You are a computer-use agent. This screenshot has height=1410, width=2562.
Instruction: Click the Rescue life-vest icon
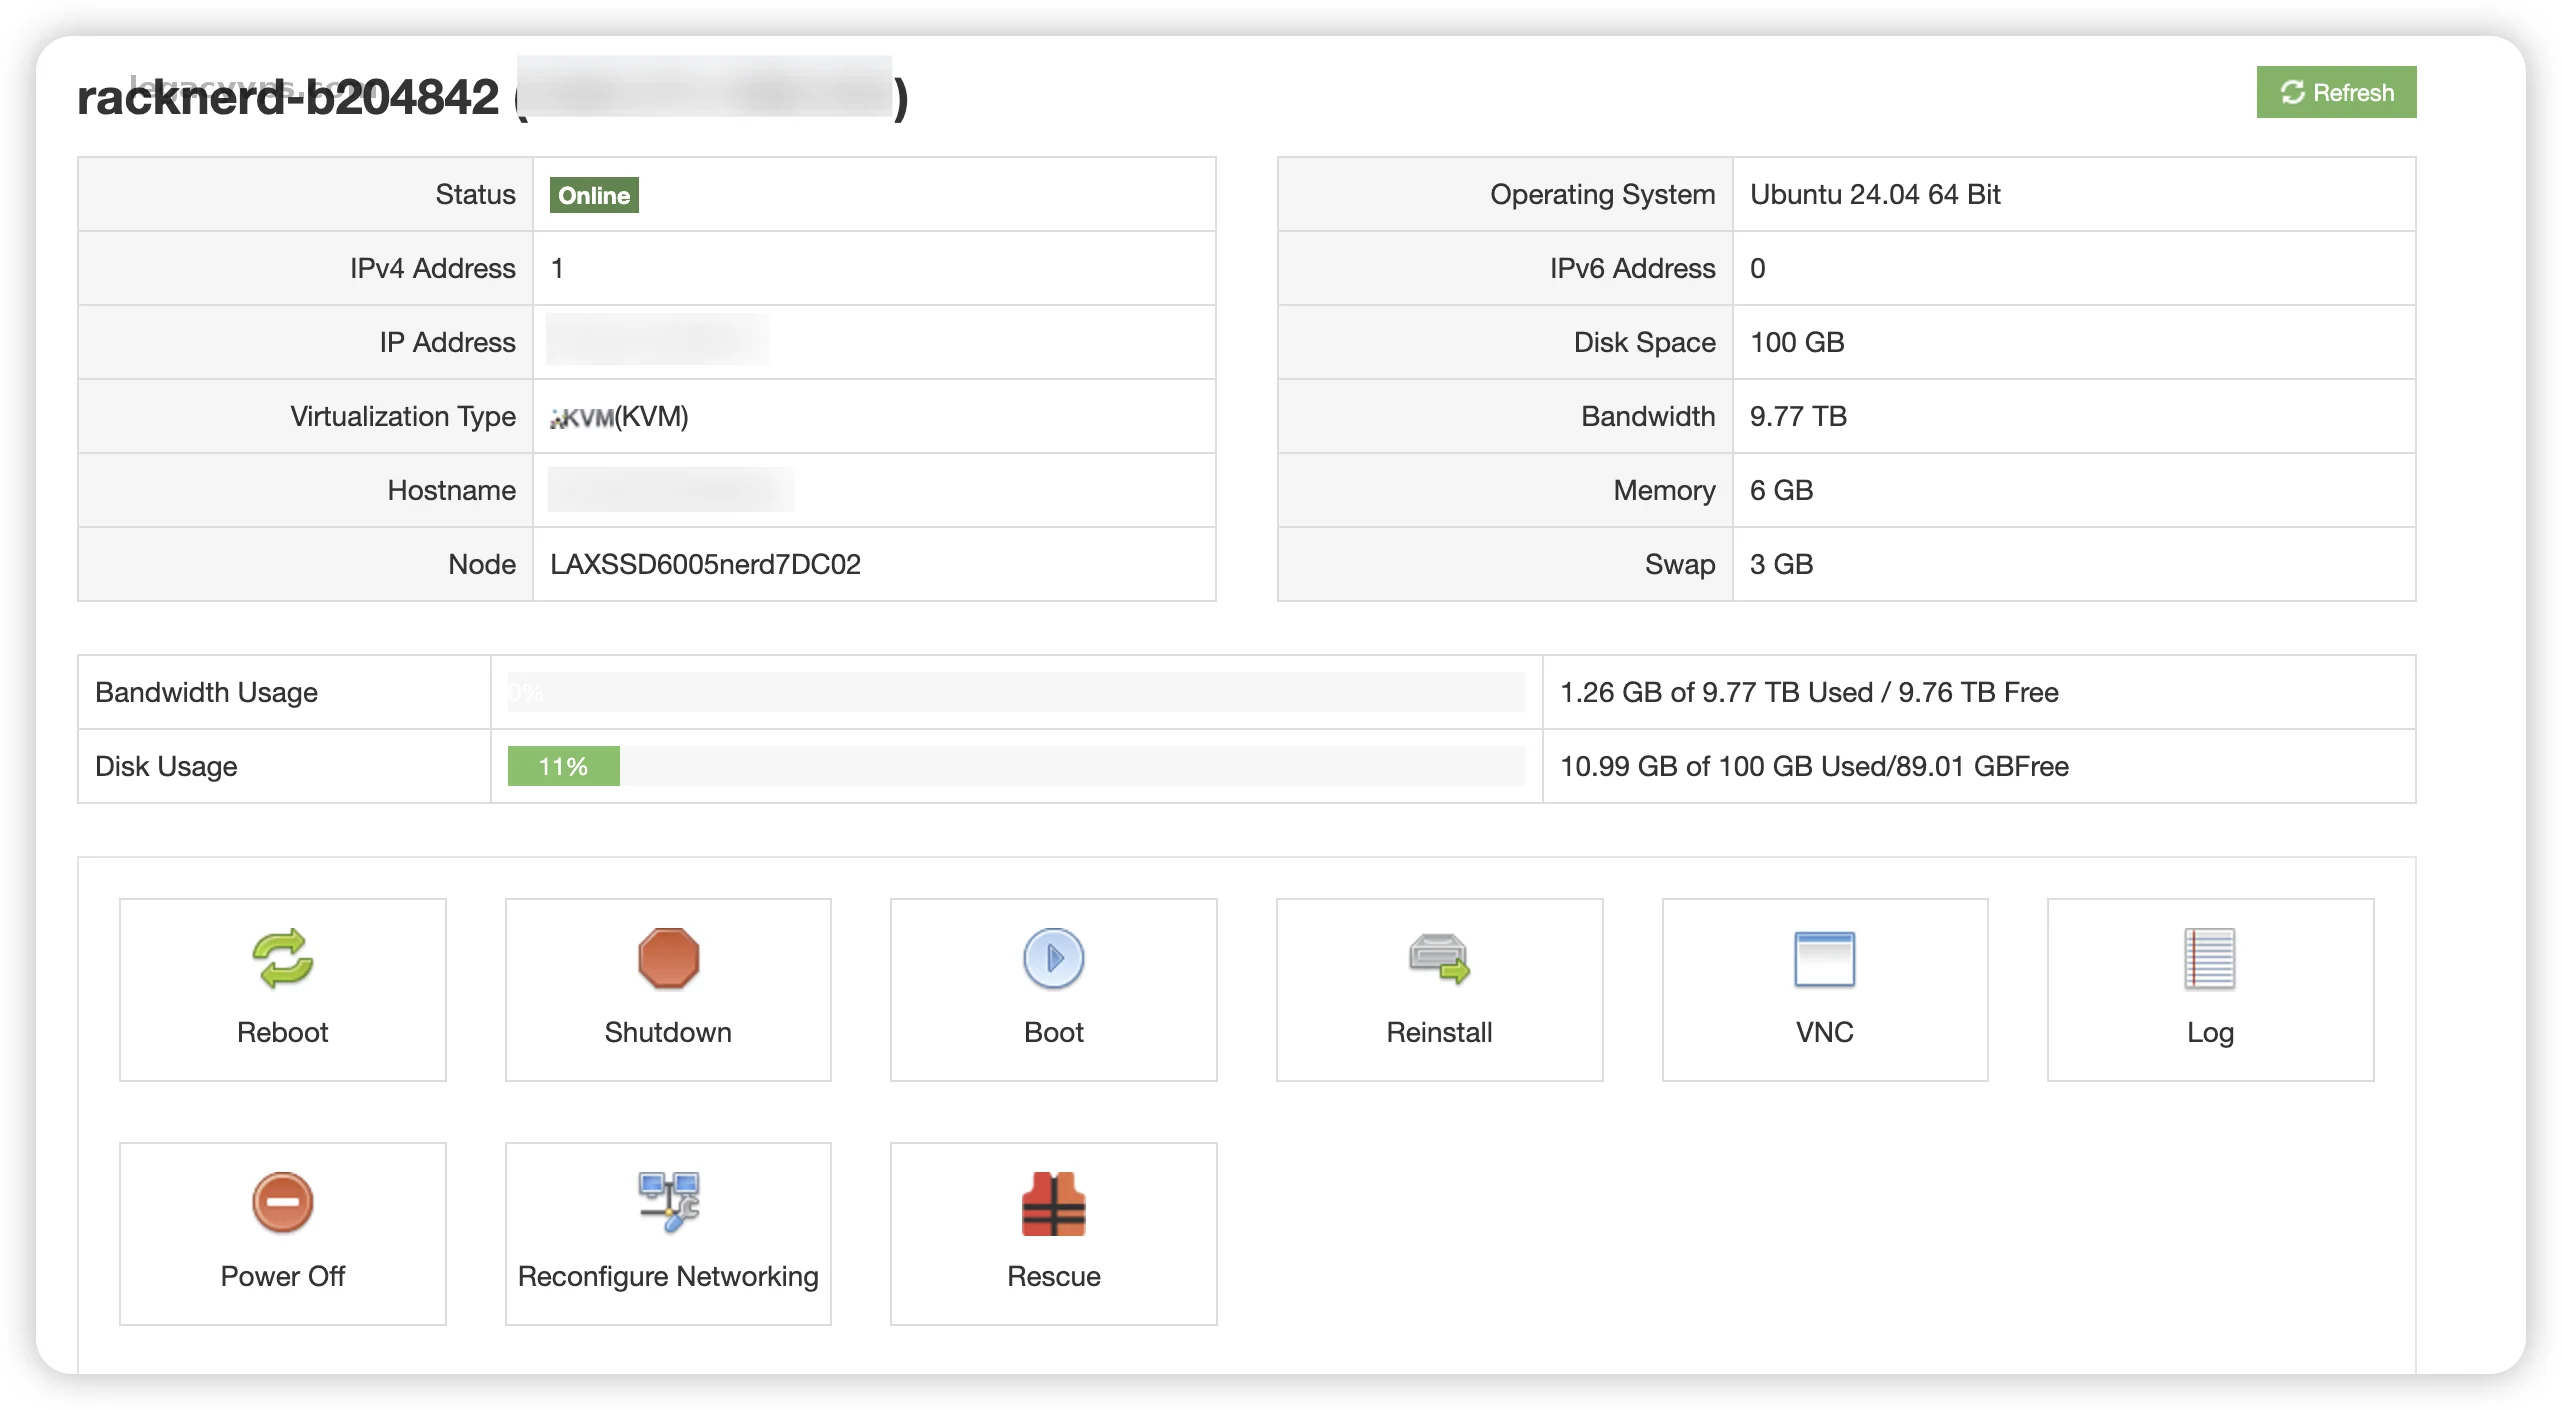tap(1053, 1203)
